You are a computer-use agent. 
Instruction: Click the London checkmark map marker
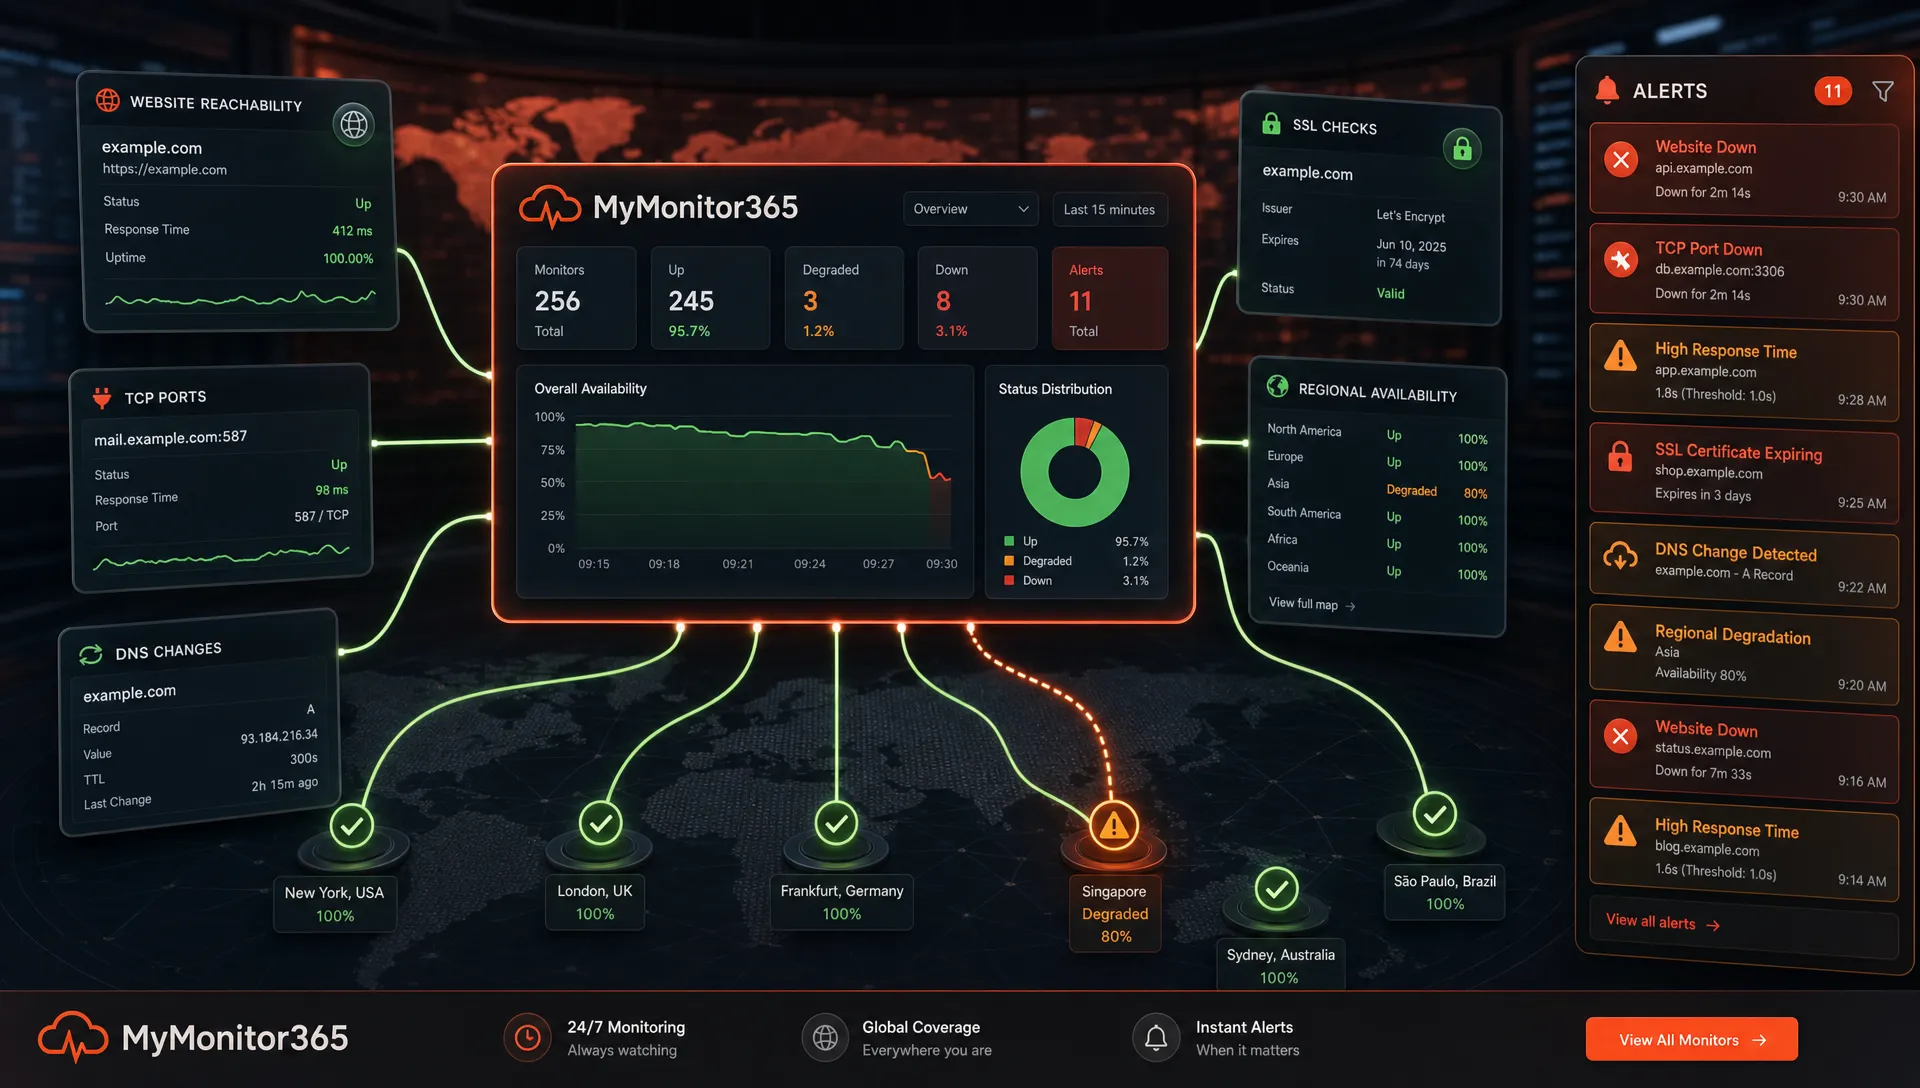click(600, 823)
